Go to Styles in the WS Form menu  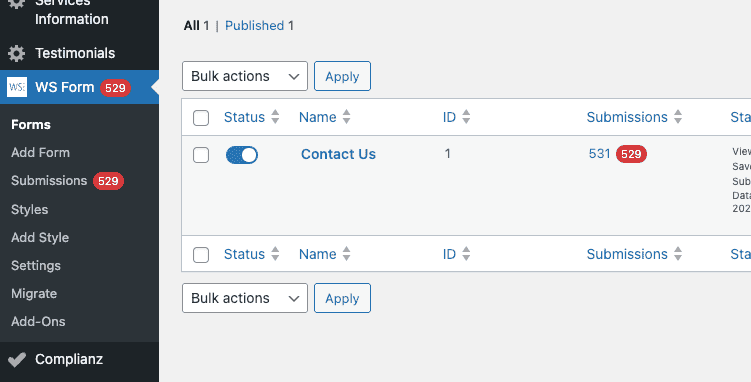tap(30, 210)
